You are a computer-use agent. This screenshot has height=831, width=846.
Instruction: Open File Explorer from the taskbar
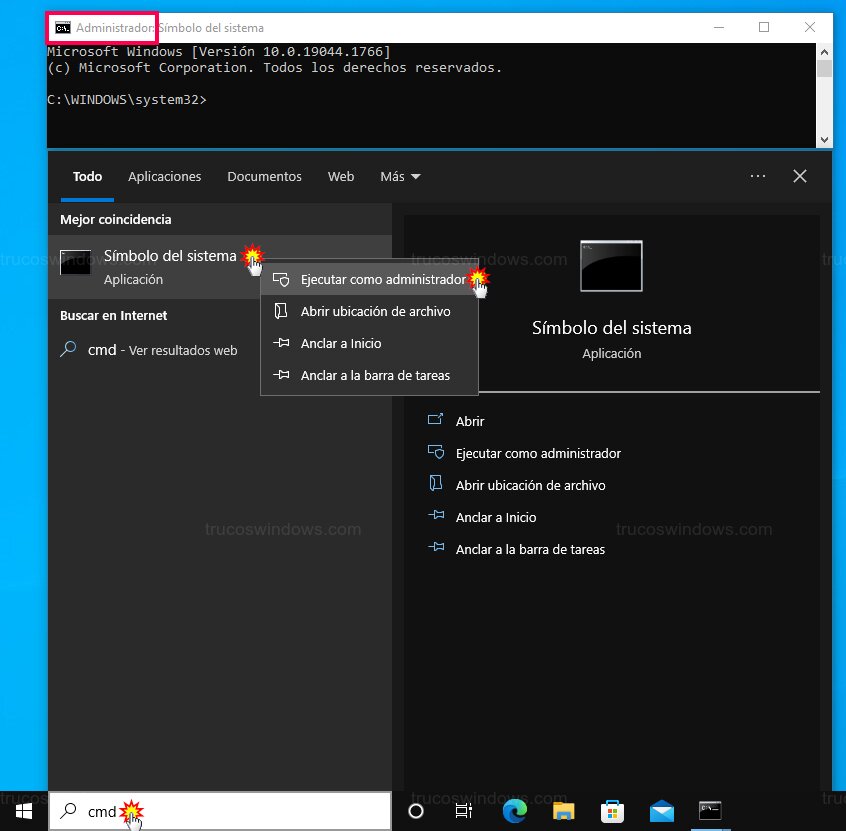(563, 811)
